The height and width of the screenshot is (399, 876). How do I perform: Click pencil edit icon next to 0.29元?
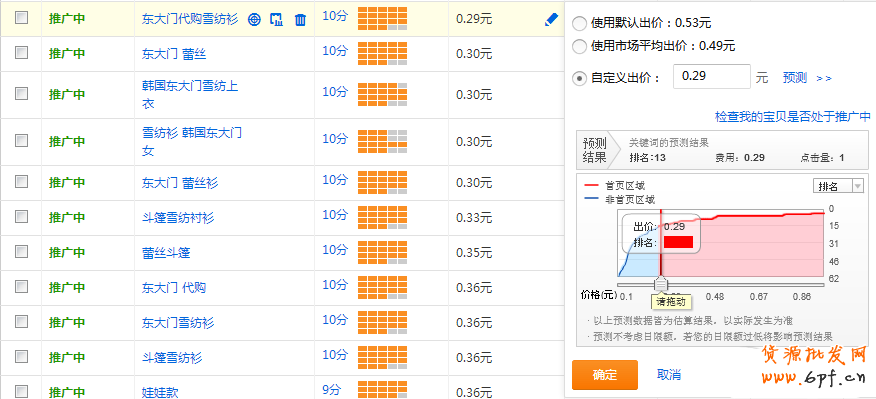551,20
